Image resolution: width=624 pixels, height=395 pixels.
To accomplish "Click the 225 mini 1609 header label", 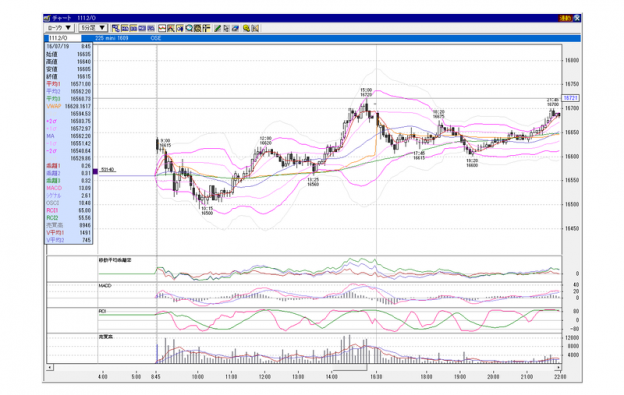I will [112, 38].
